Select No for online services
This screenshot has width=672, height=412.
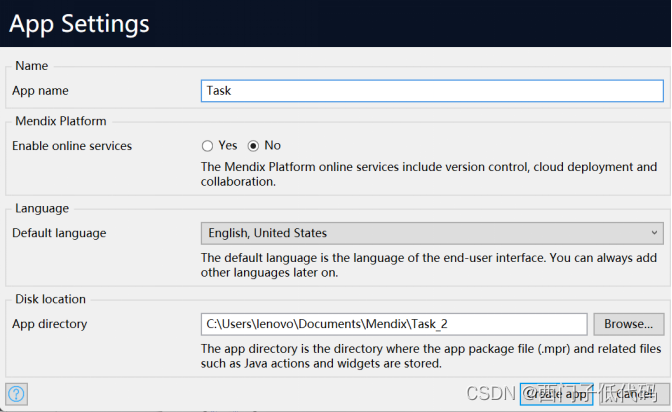pyautogui.click(x=253, y=145)
